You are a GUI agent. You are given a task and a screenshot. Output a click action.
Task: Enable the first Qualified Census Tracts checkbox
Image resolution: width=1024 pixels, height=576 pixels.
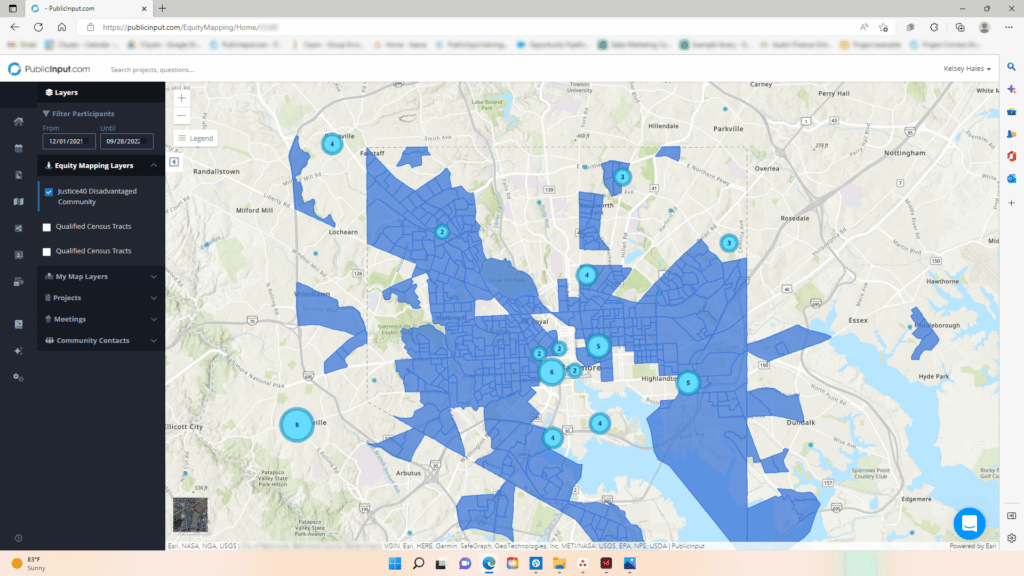click(47, 227)
